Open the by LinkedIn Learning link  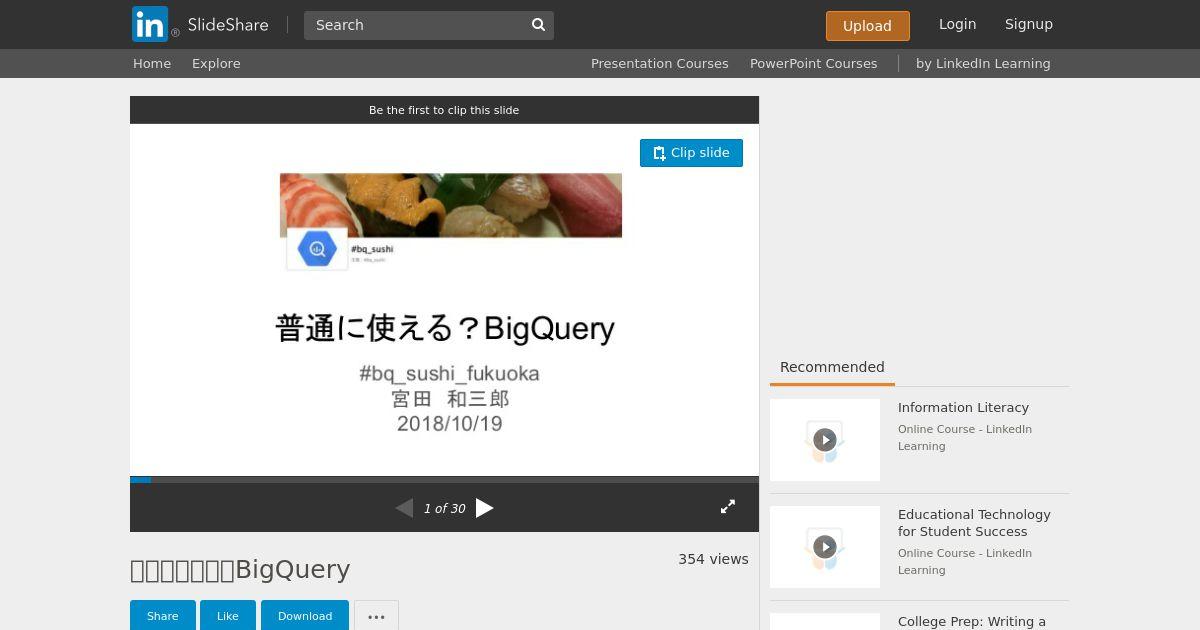983,63
